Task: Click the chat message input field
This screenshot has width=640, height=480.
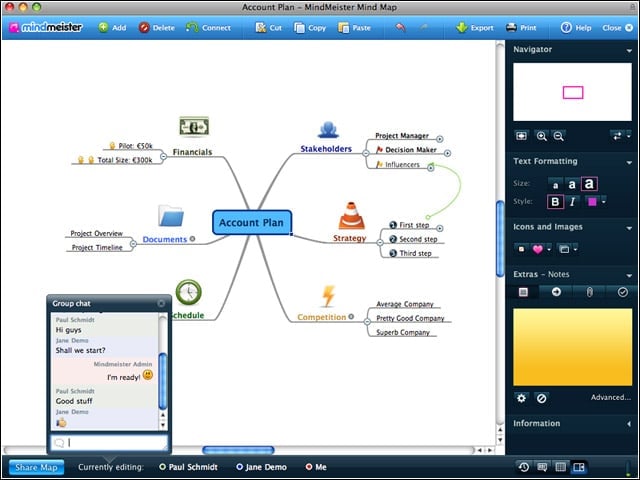Action: (109, 442)
